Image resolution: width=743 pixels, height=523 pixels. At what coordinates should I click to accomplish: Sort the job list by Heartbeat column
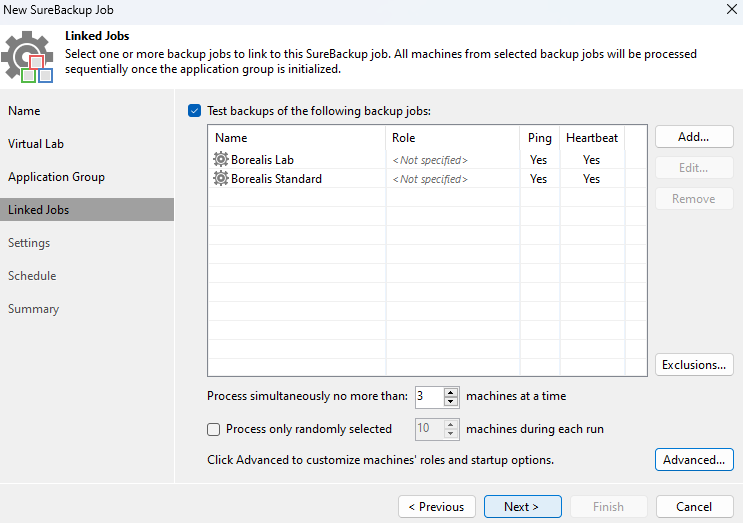click(592, 138)
